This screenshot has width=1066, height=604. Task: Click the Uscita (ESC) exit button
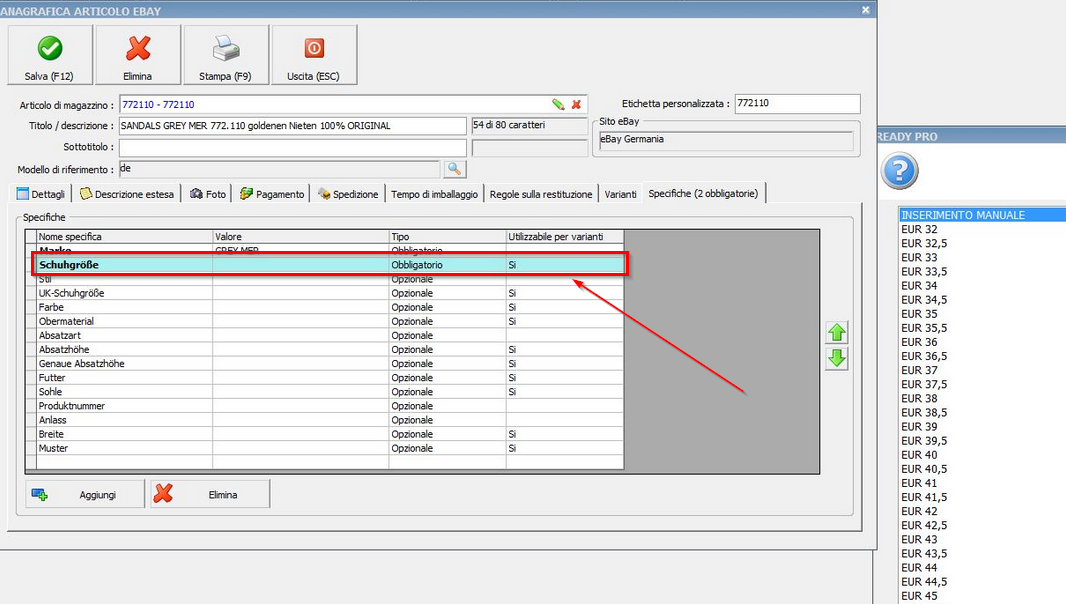(314, 55)
